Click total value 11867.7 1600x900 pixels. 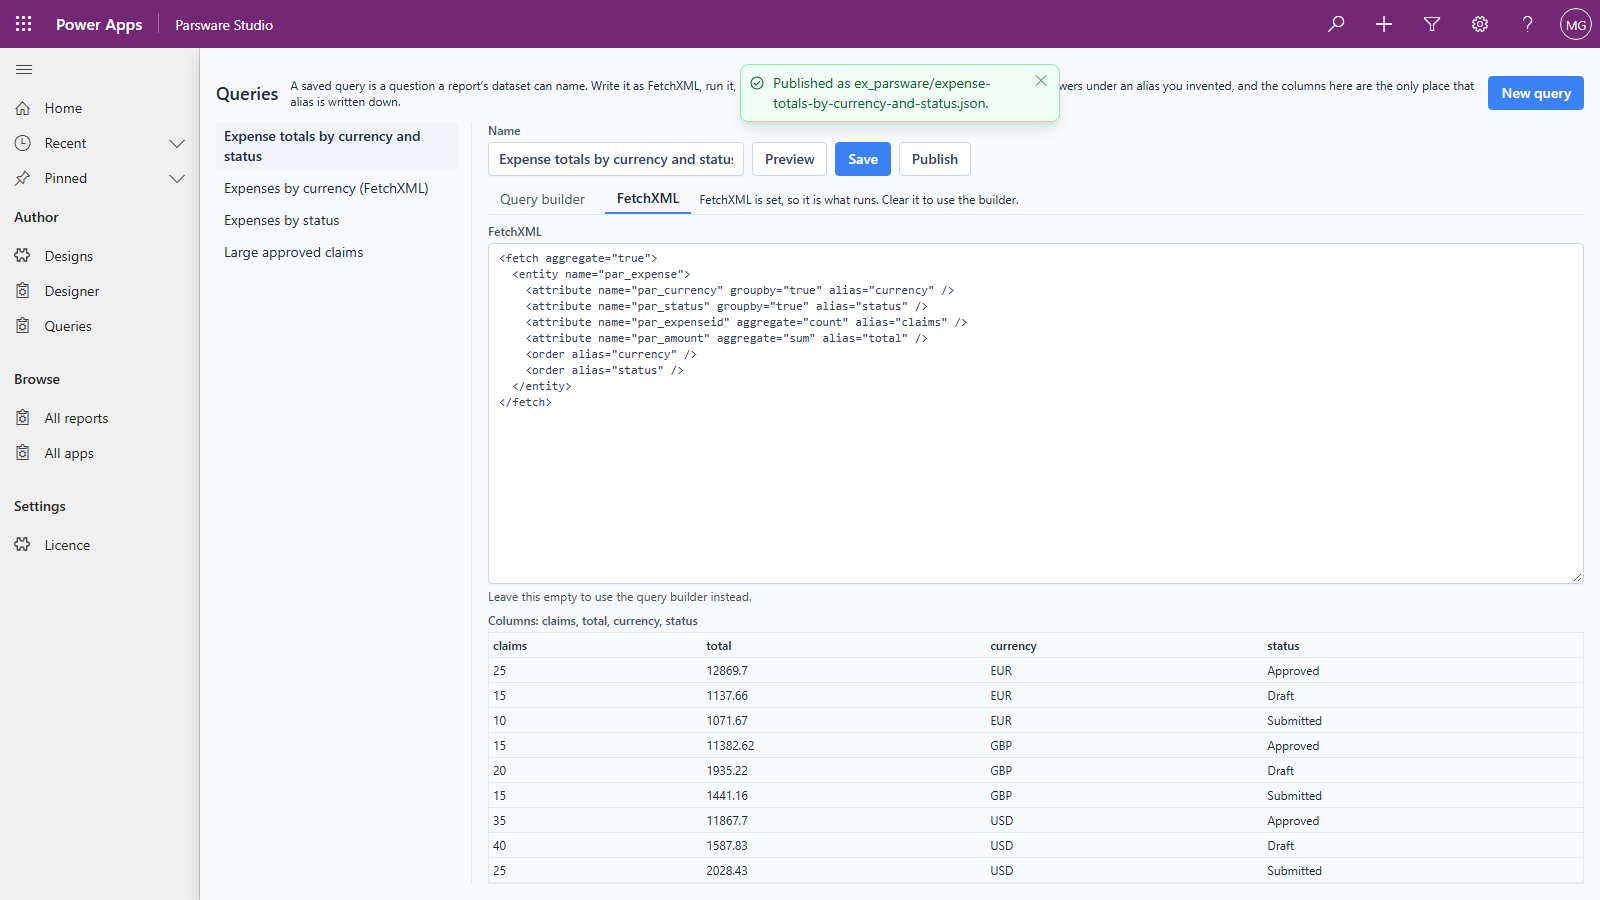click(727, 821)
